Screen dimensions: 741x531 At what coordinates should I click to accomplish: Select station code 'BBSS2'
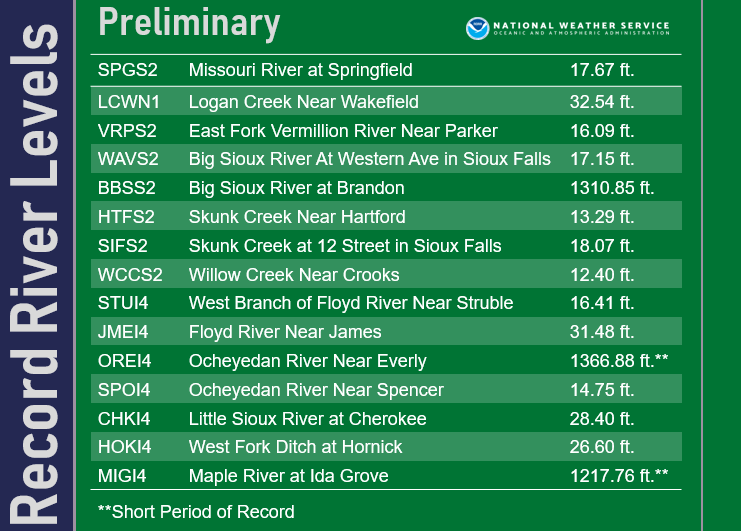coord(127,188)
